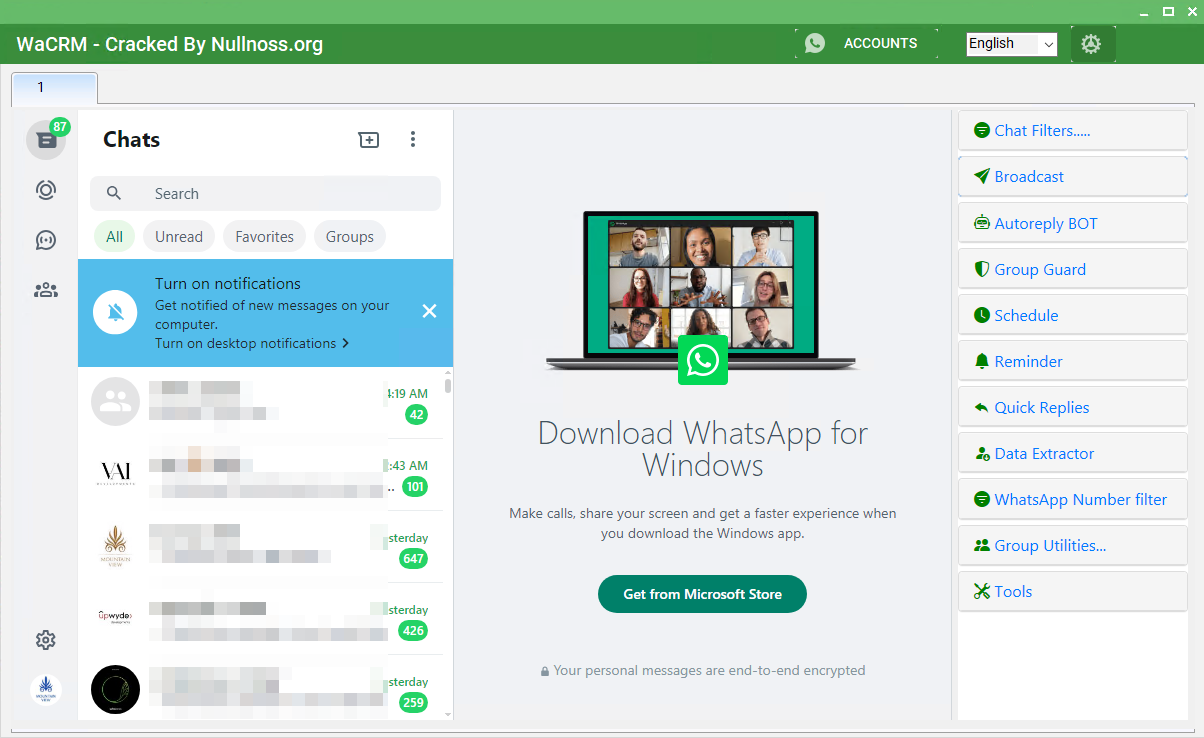
Task: Click the muted bell notification icon
Action: tap(115, 313)
